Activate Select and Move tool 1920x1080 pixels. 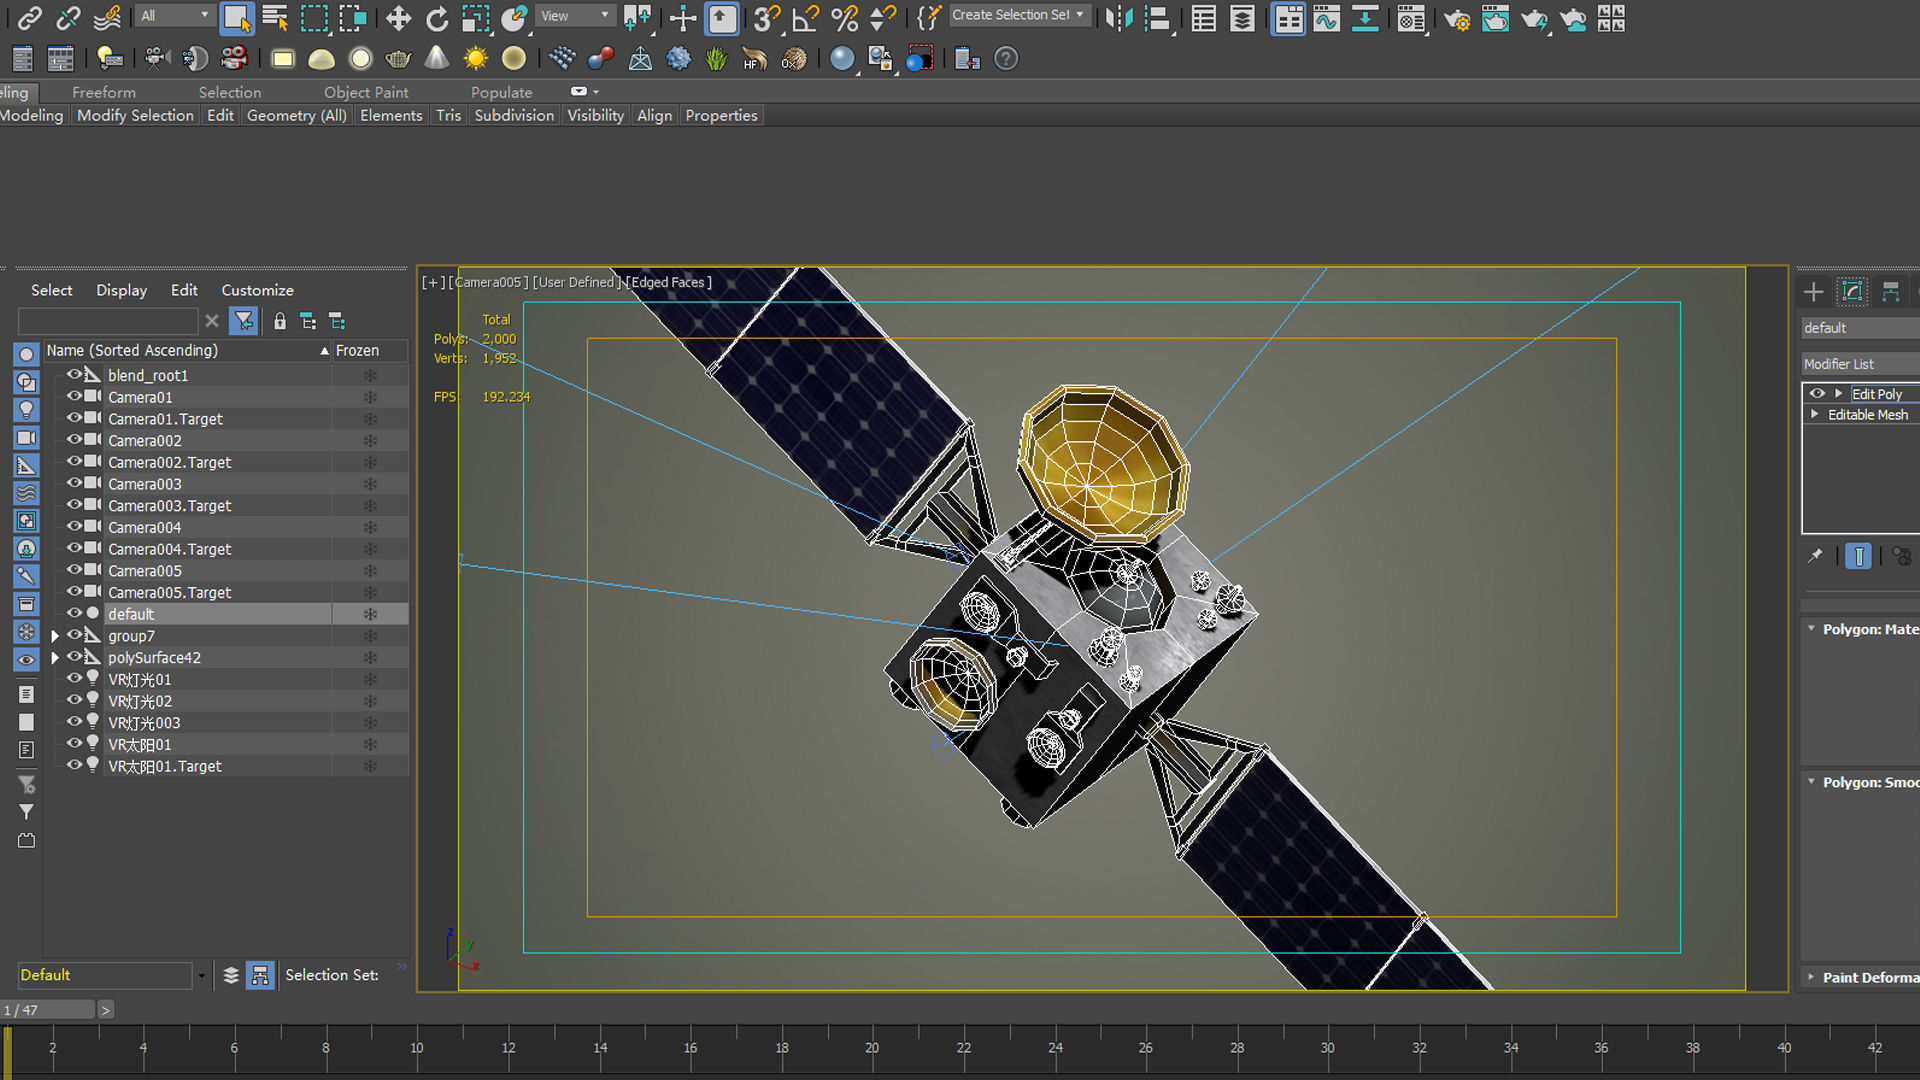pyautogui.click(x=398, y=17)
